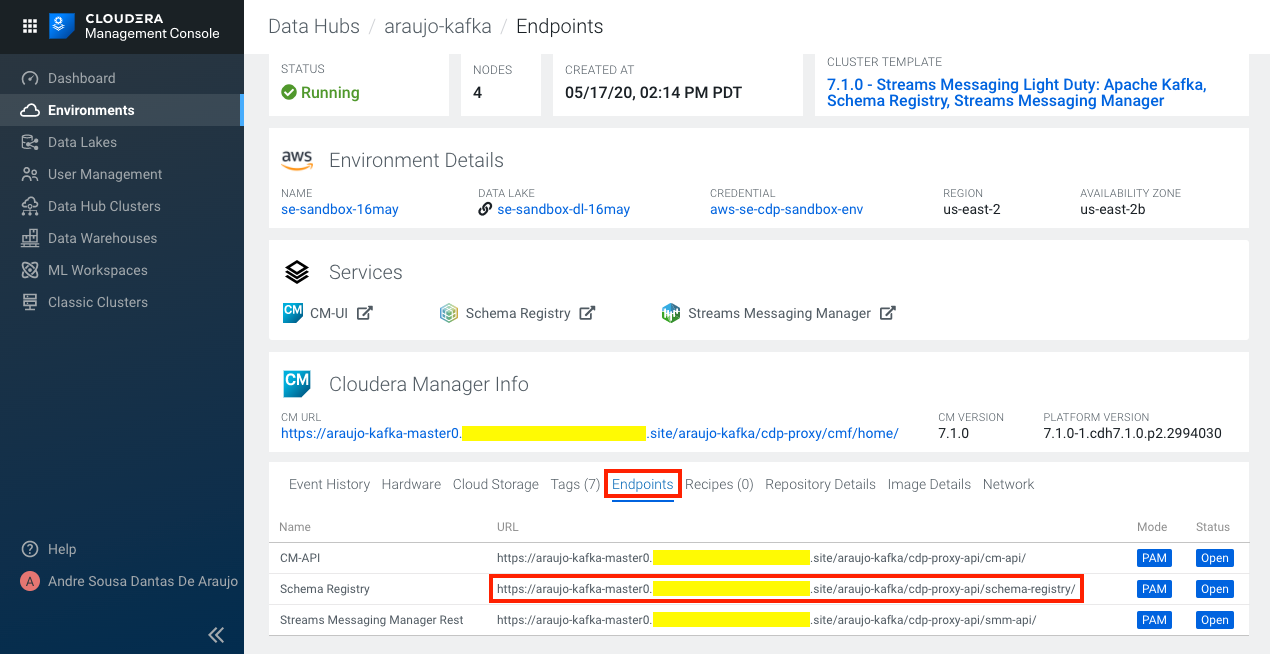Viewport: 1270px width, 654px height.
Task: Open Streams Messaging Manager external link icon
Action: [x=887, y=313]
